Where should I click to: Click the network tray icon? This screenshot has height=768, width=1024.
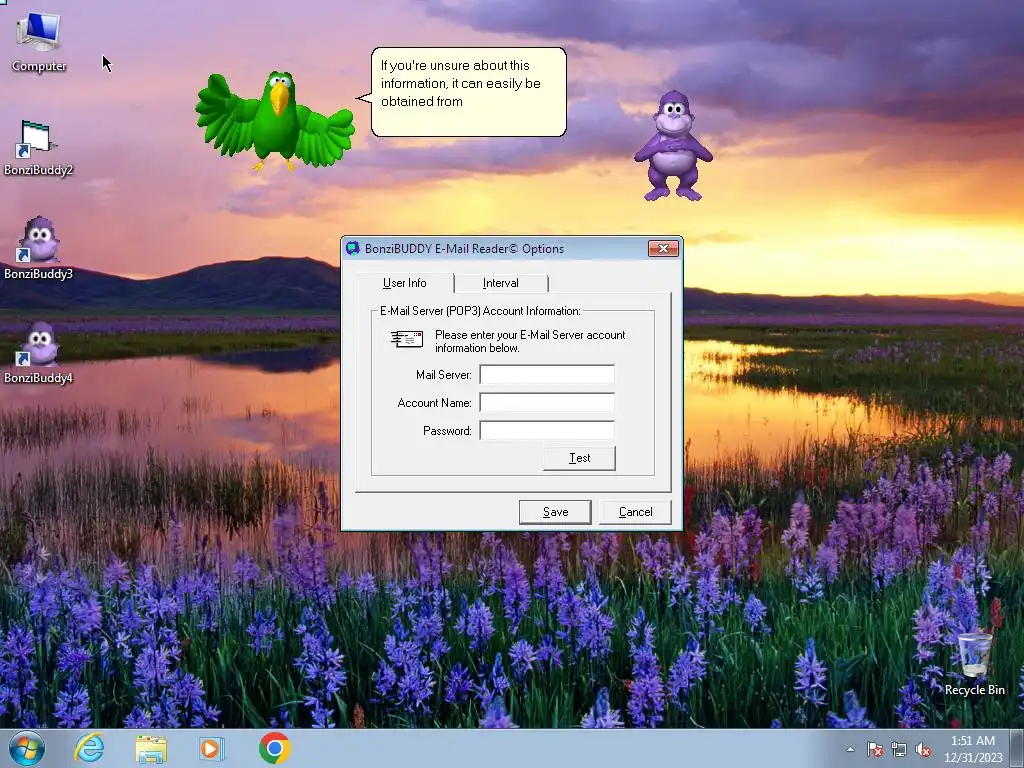pos(899,749)
